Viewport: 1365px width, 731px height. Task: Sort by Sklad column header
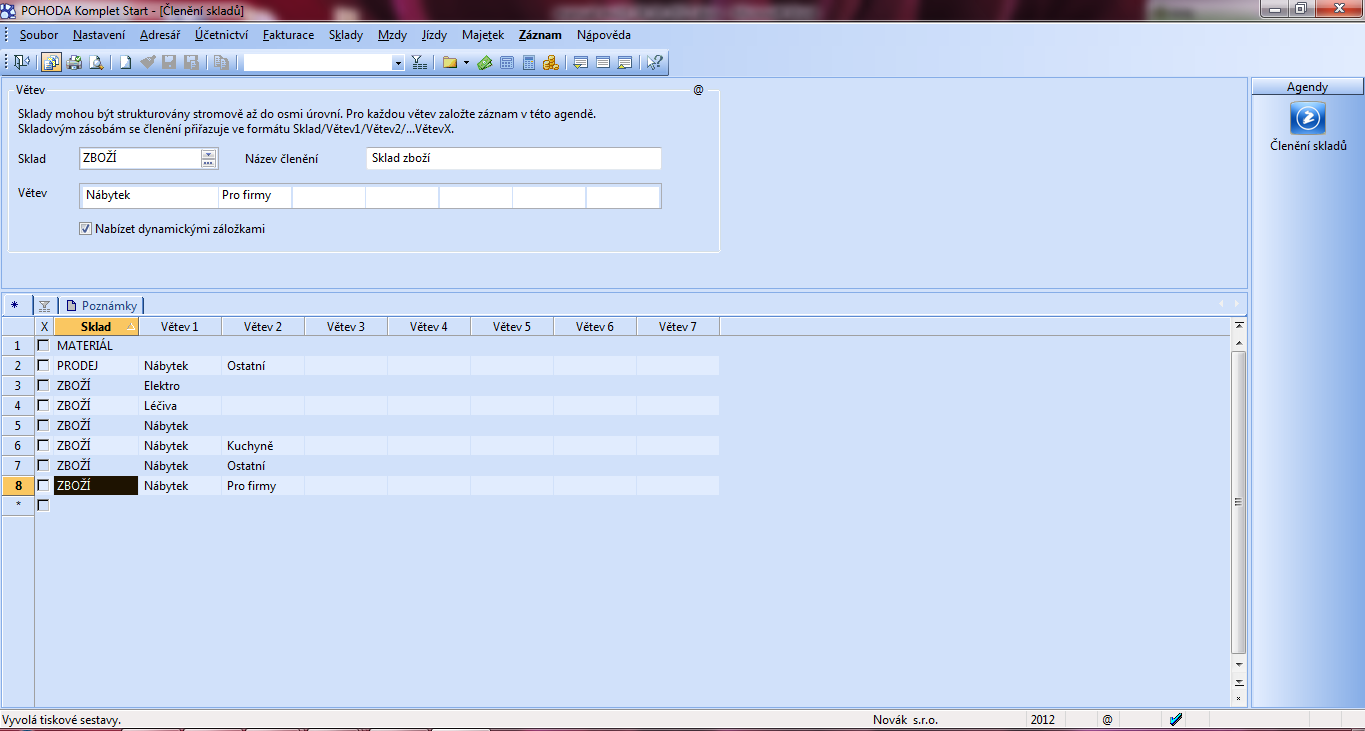point(96,327)
